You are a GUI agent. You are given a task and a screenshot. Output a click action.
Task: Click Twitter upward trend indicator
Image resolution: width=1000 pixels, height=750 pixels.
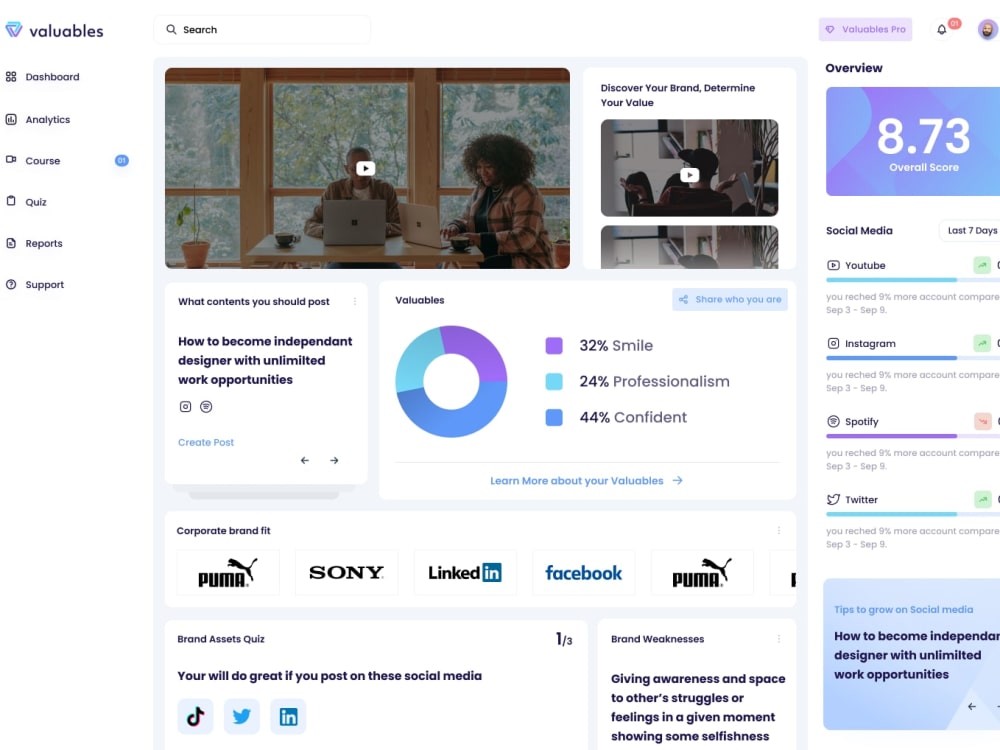pos(982,499)
